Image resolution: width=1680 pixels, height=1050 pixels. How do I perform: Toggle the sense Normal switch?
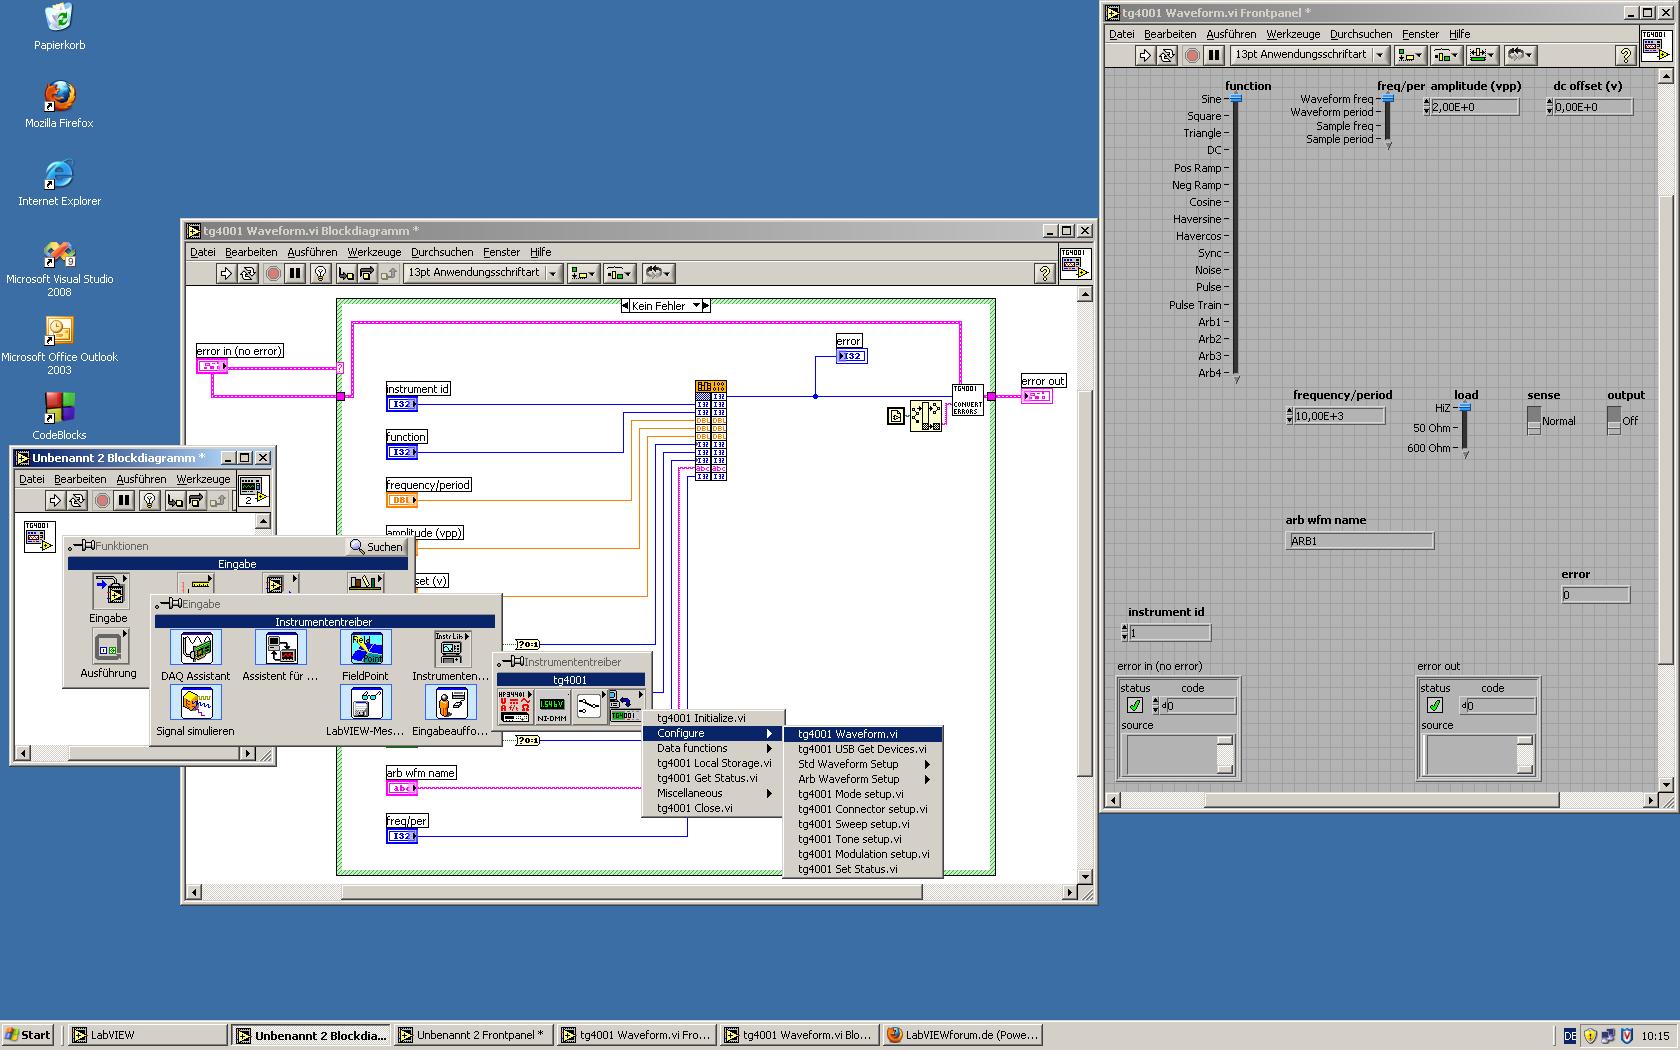(1533, 421)
